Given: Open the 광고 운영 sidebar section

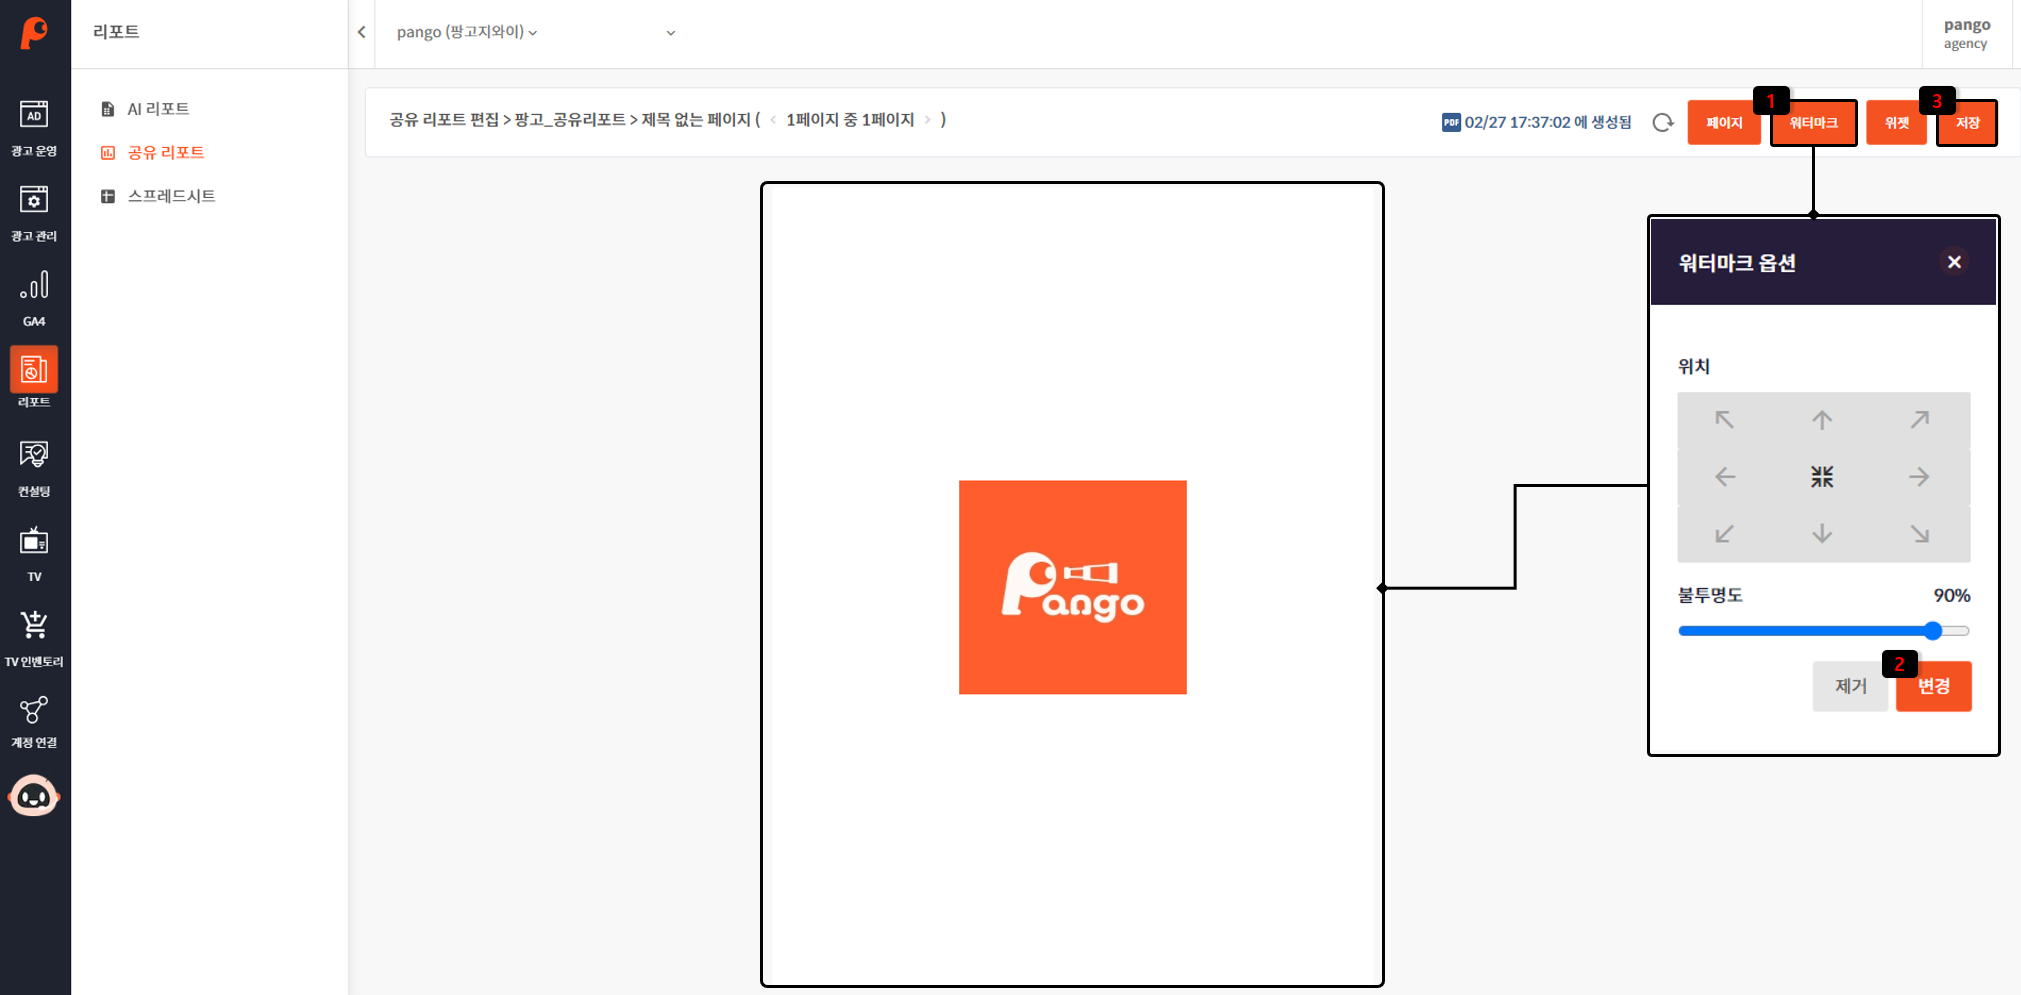Looking at the screenshot, I should (34, 128).
